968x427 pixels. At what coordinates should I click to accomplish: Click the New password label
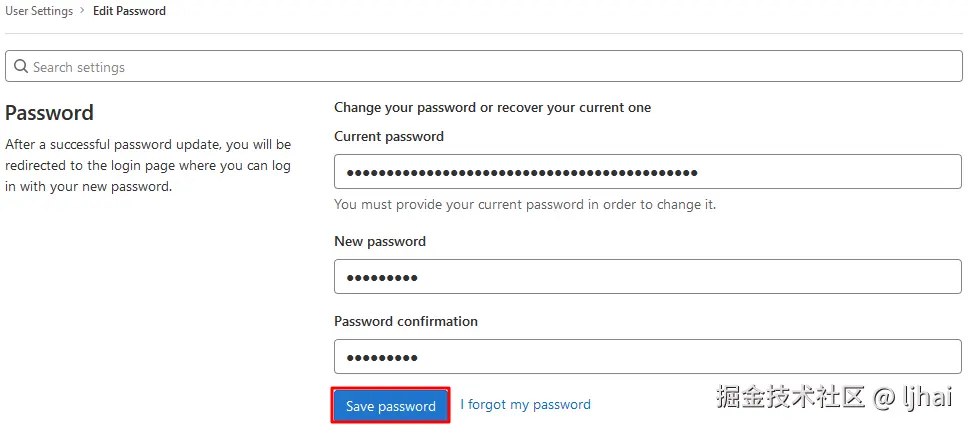[380, 241]
